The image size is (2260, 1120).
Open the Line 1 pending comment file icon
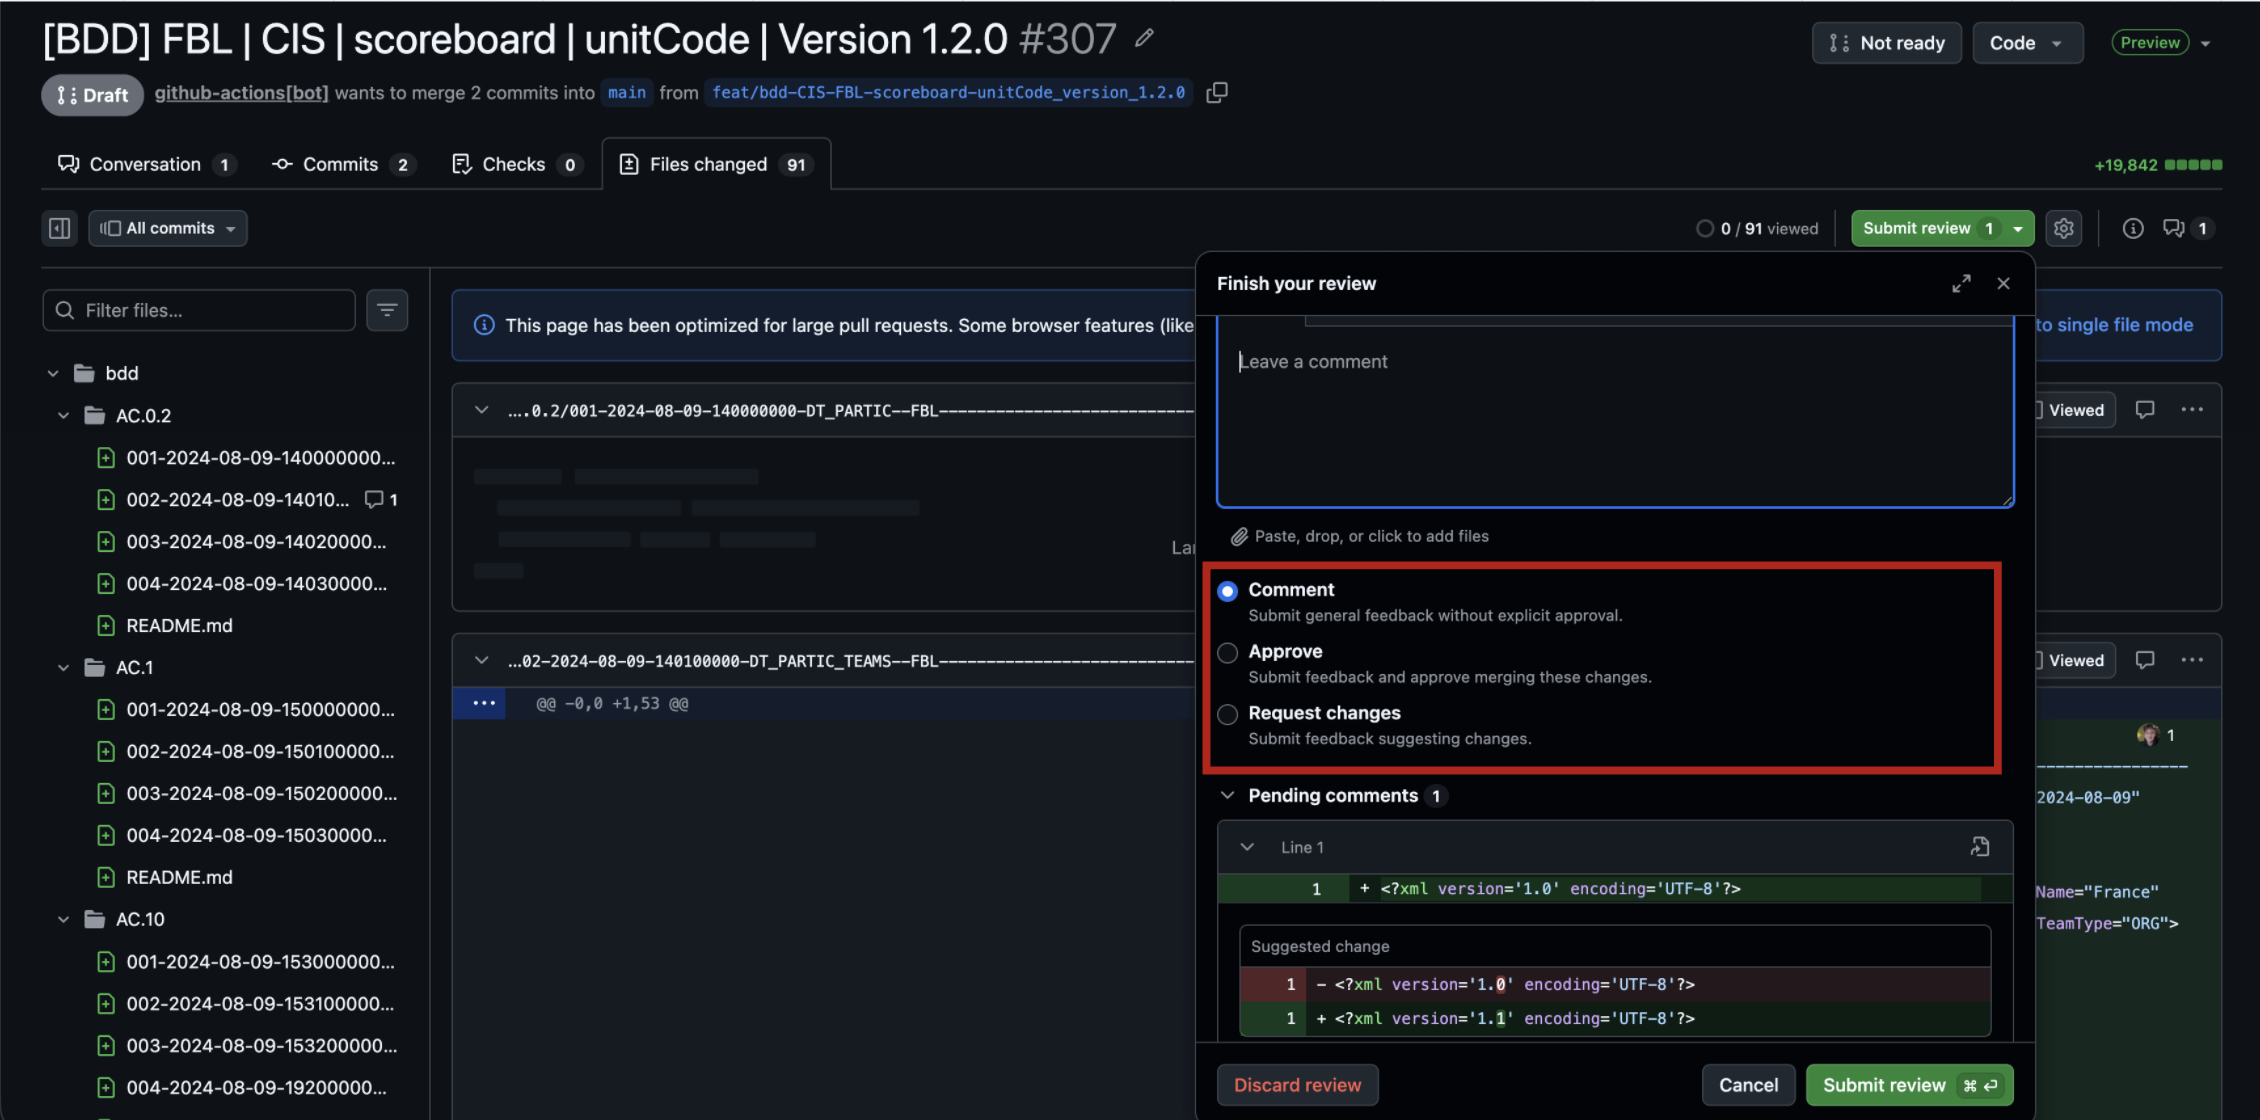point(1980,847)
